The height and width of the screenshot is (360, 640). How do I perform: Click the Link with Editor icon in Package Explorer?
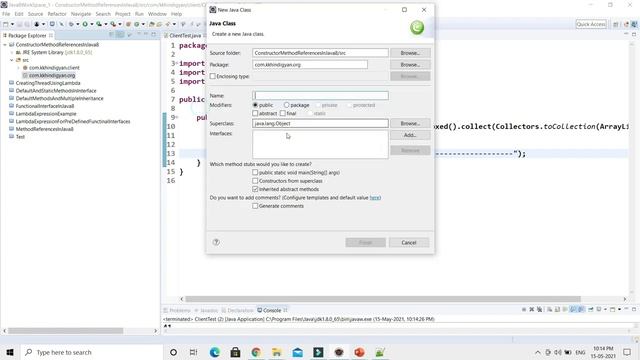point(120,35)
